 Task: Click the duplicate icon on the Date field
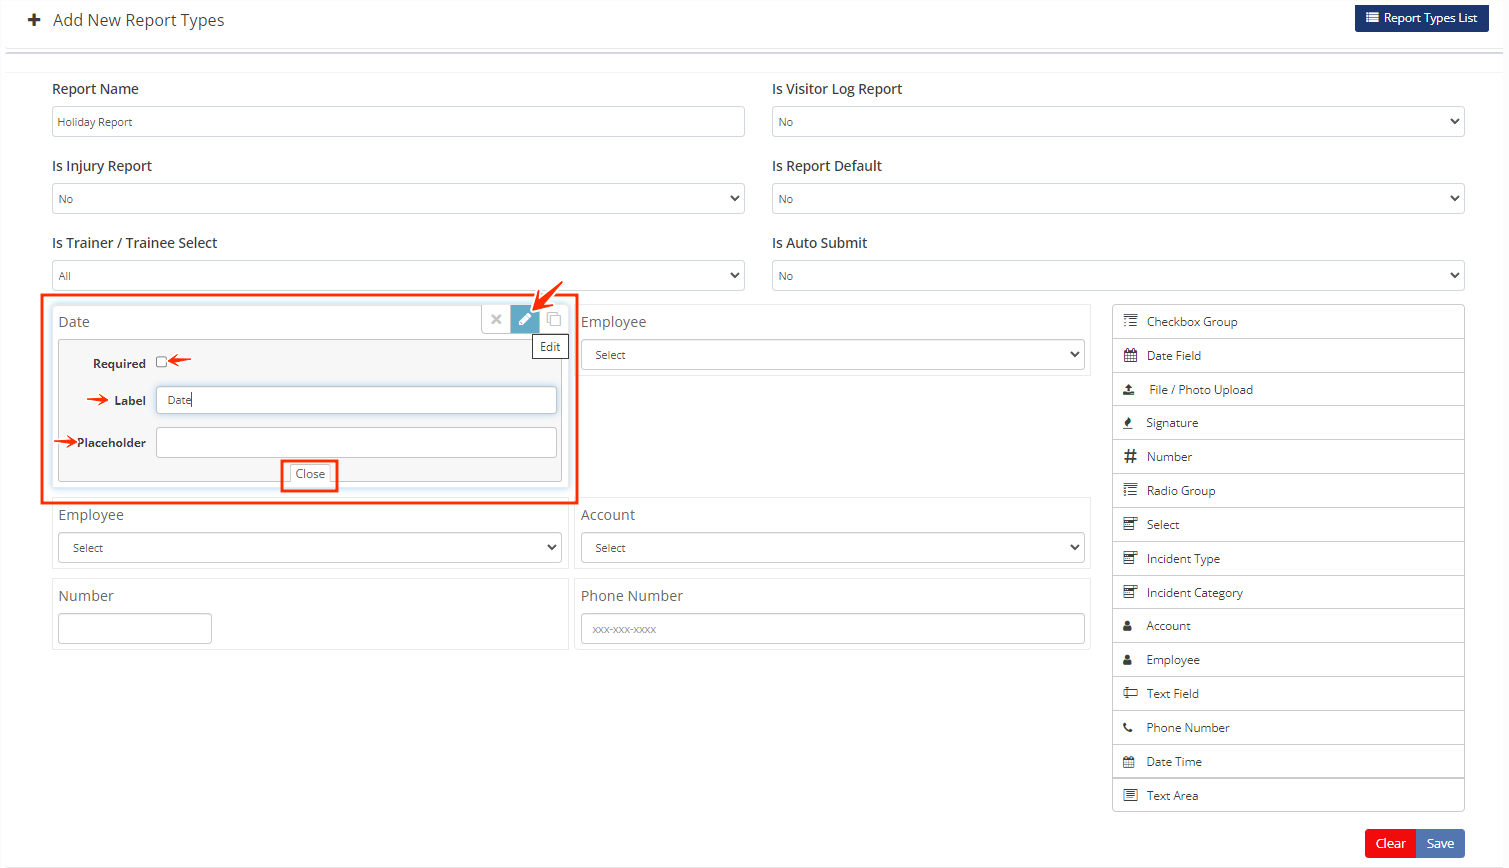point(554,319)
